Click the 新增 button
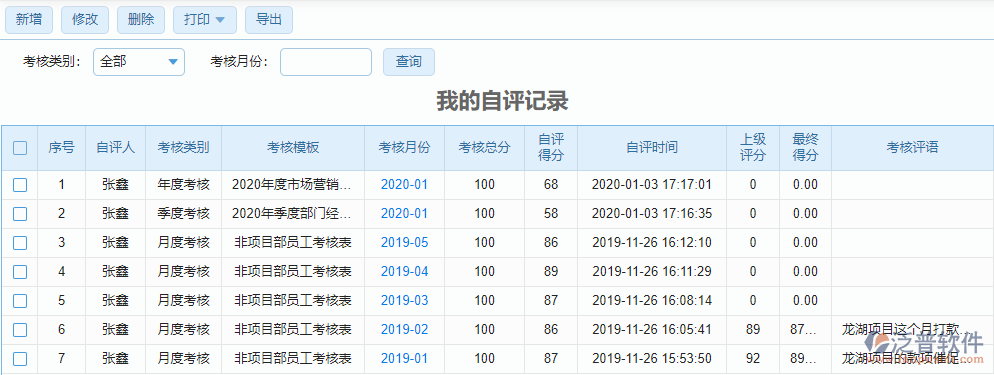994x375 pixels. pyautogui.click(x=29, y=20)
